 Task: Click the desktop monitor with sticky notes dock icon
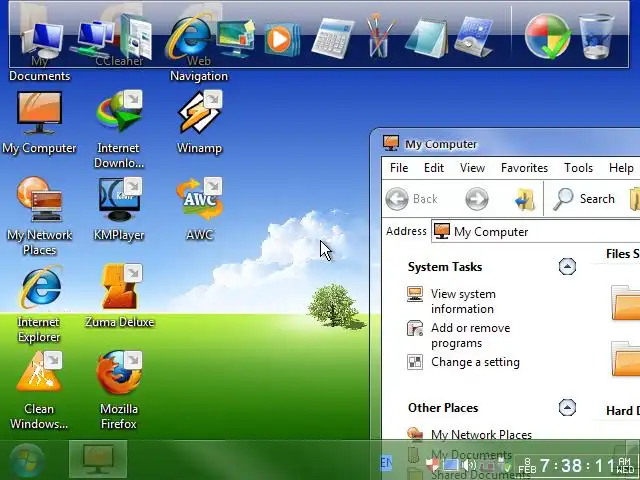coord(236,39)
